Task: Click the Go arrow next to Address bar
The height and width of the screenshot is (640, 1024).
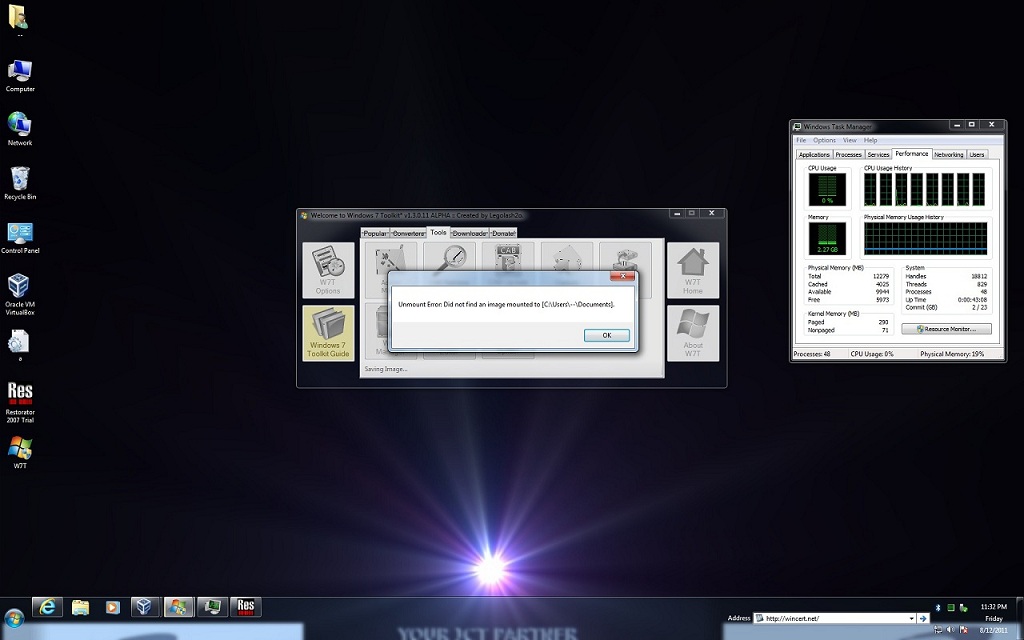Action: click(923, 618)
